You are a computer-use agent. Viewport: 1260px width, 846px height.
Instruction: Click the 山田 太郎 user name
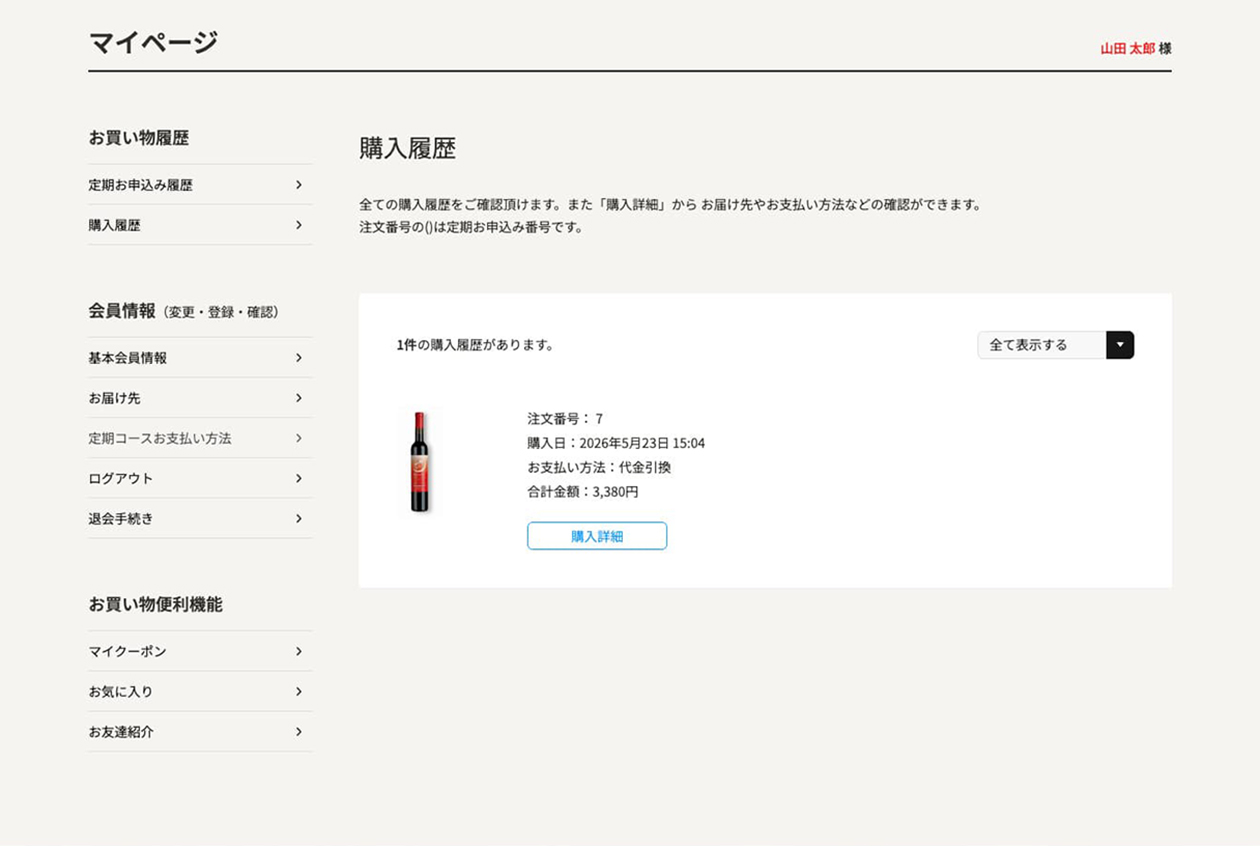[x=1127, y=48]
